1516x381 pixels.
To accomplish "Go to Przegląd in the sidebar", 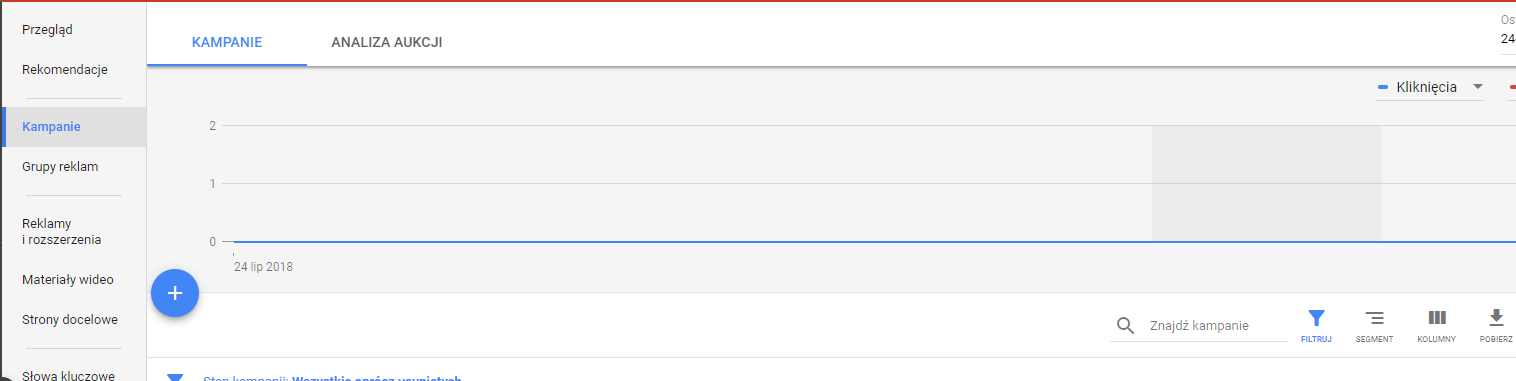I will click(47, 30).
